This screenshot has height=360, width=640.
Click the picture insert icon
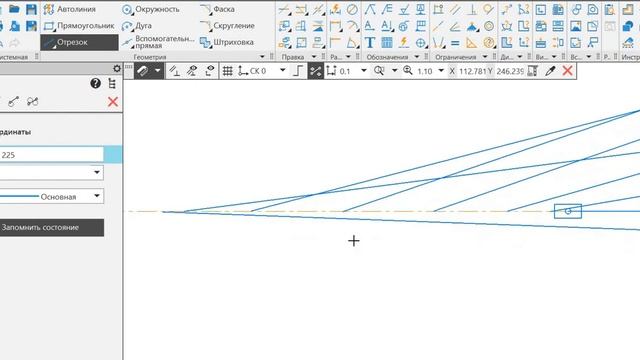tap(576, 26)
